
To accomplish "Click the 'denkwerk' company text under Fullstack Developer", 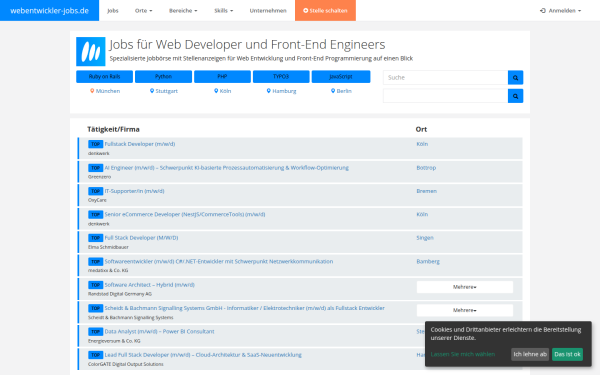I will point(99,153).
